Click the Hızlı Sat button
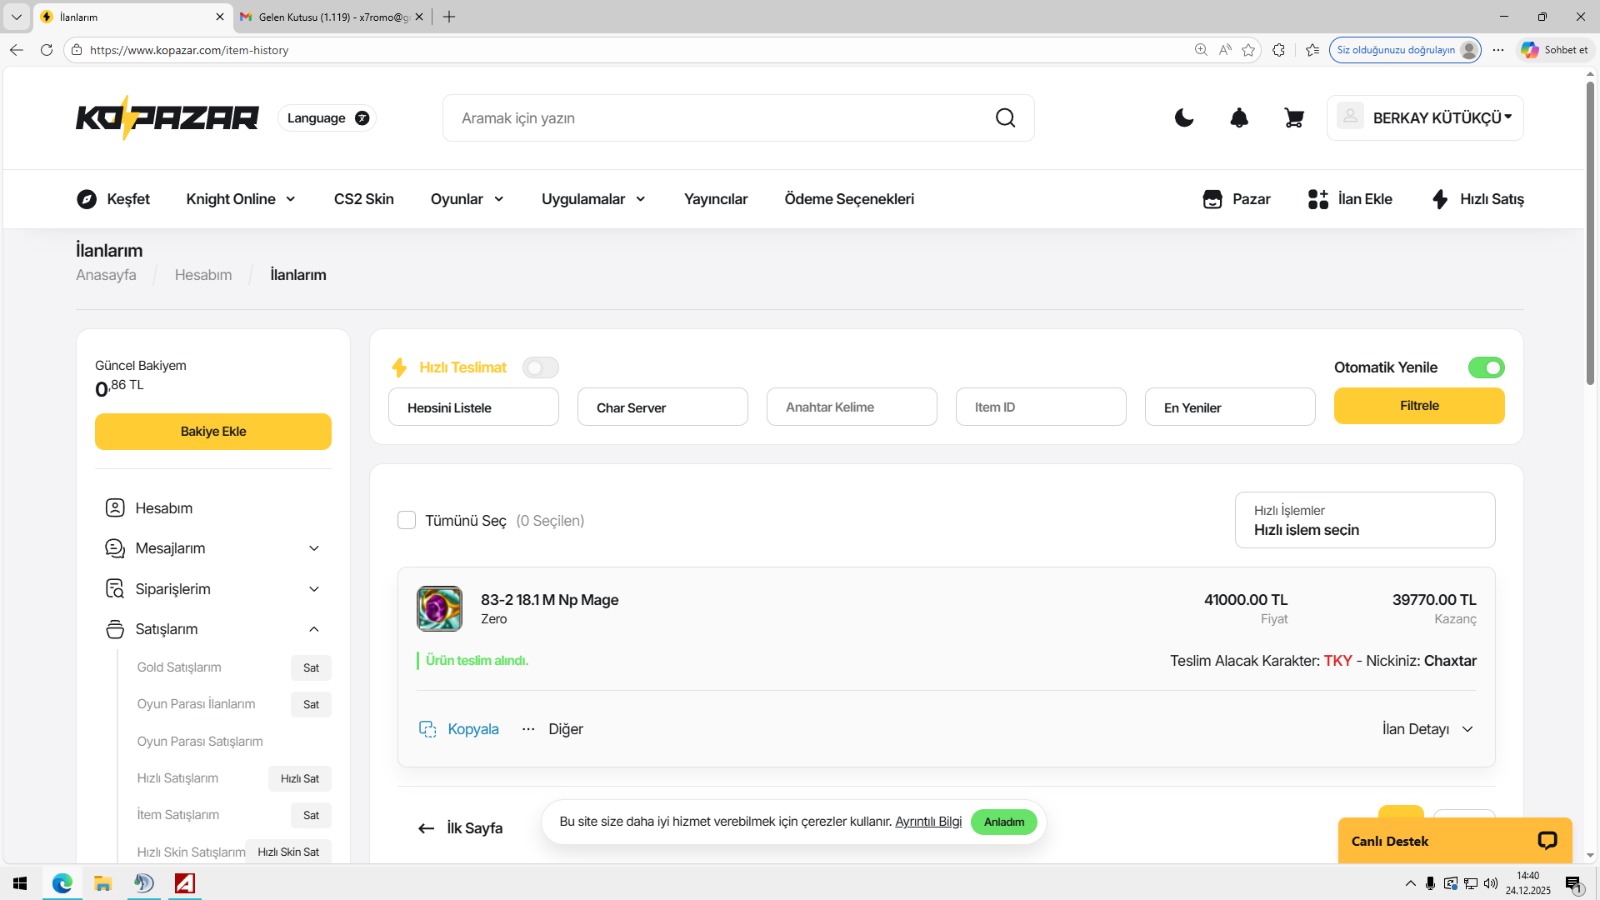The image size is (1600, 900). [x=300, y=779]
